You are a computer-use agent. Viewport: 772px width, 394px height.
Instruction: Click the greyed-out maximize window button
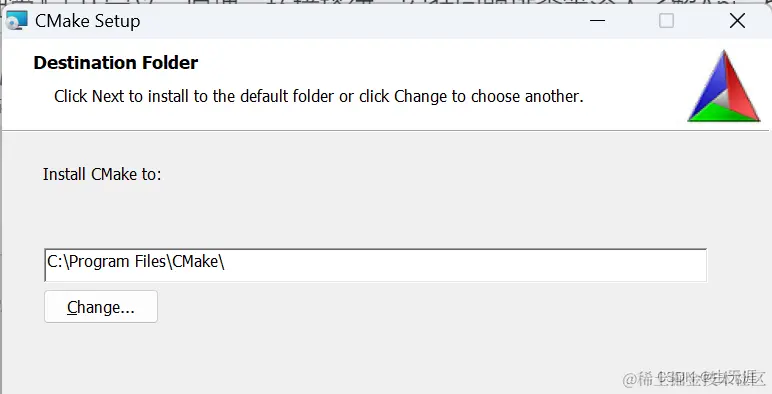(x=666, y=21)
